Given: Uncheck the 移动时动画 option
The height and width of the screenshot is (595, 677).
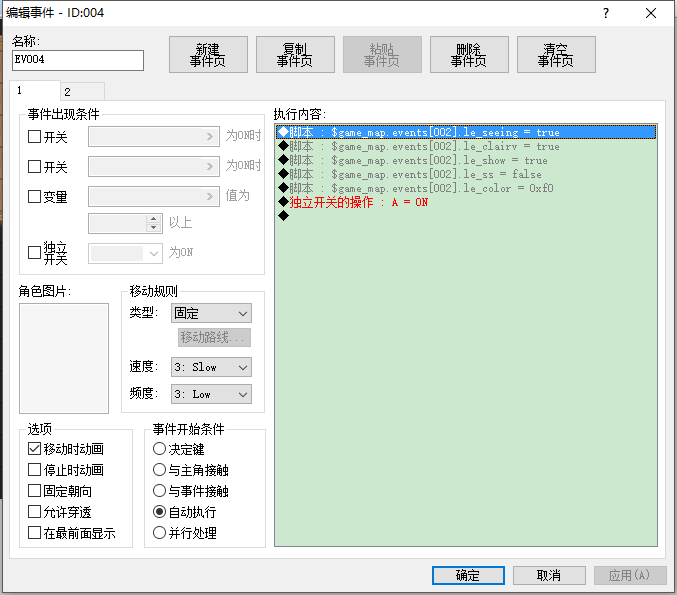Looking at the screenshot, I should tap(34, 449).
